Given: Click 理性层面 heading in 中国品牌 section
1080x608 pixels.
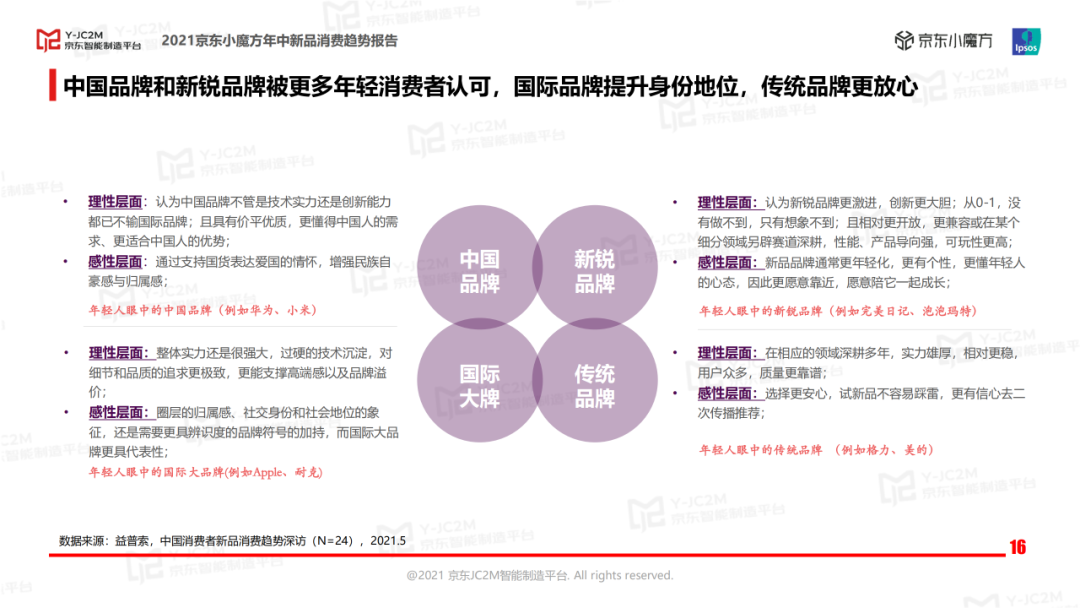Looking at the screenshot, I should point(115,202).
